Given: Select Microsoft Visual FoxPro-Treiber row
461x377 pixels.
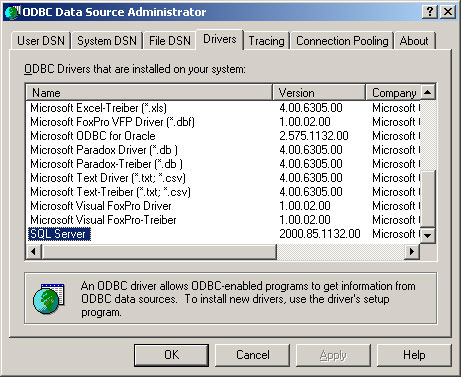Looking at the screenshot, I should point(103,220).
